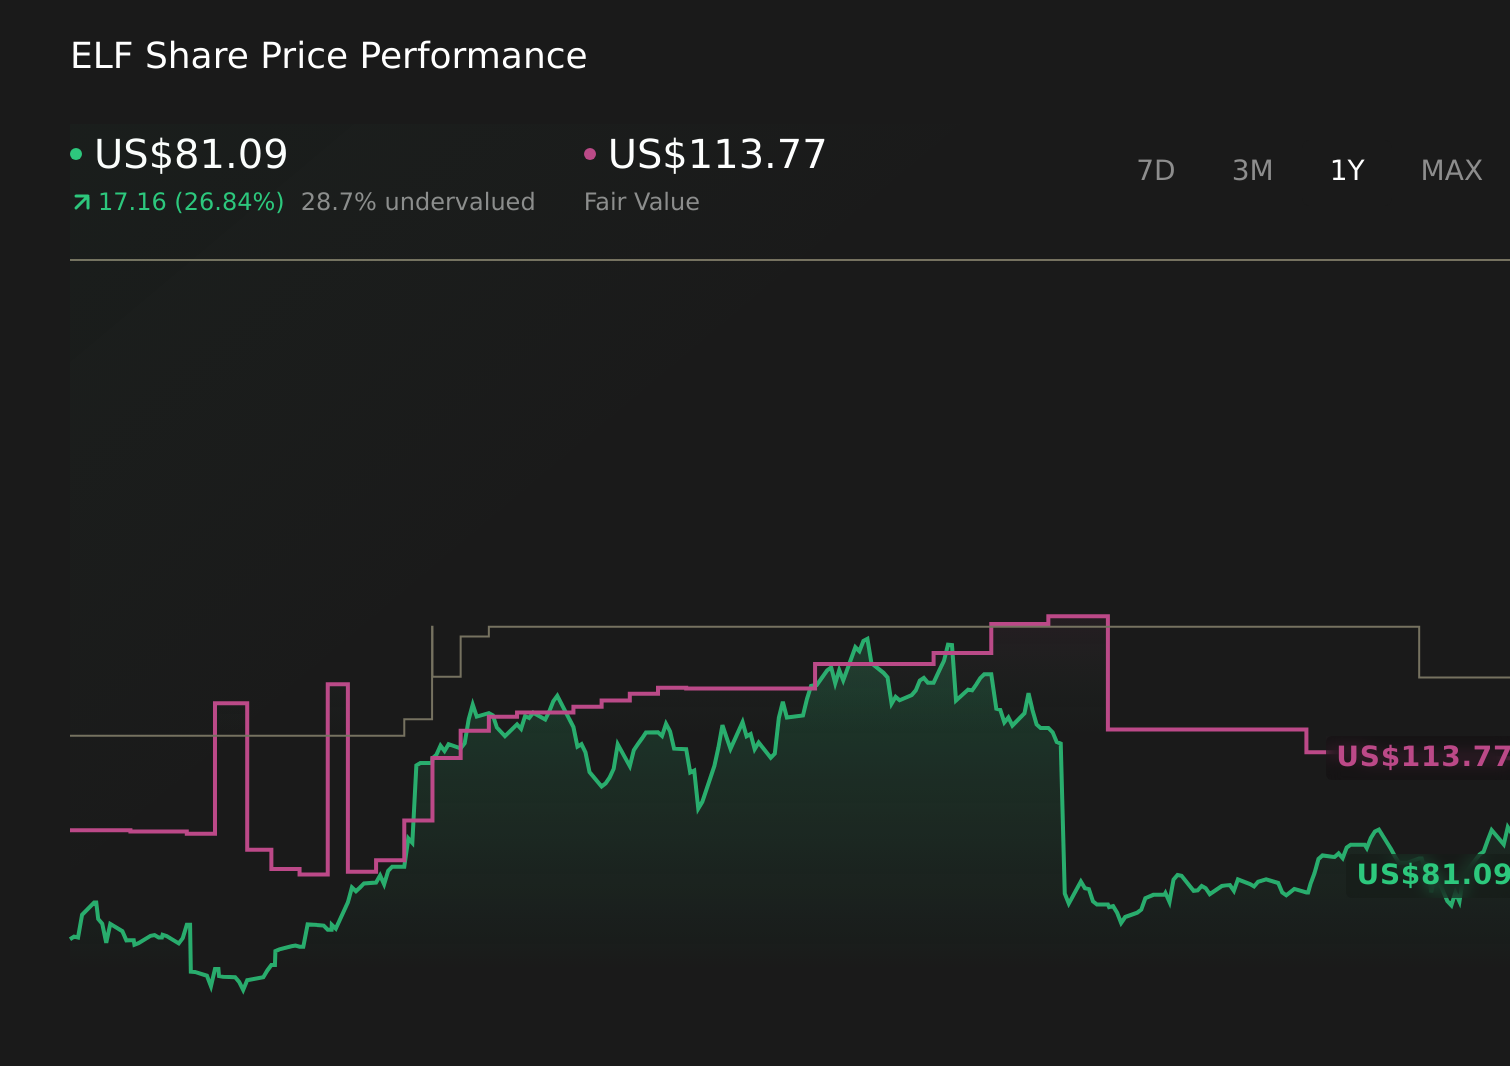This screenshot has height=1066, width=1510.
Task: Select the 1Y time range option
Action: coord(1347,170)
